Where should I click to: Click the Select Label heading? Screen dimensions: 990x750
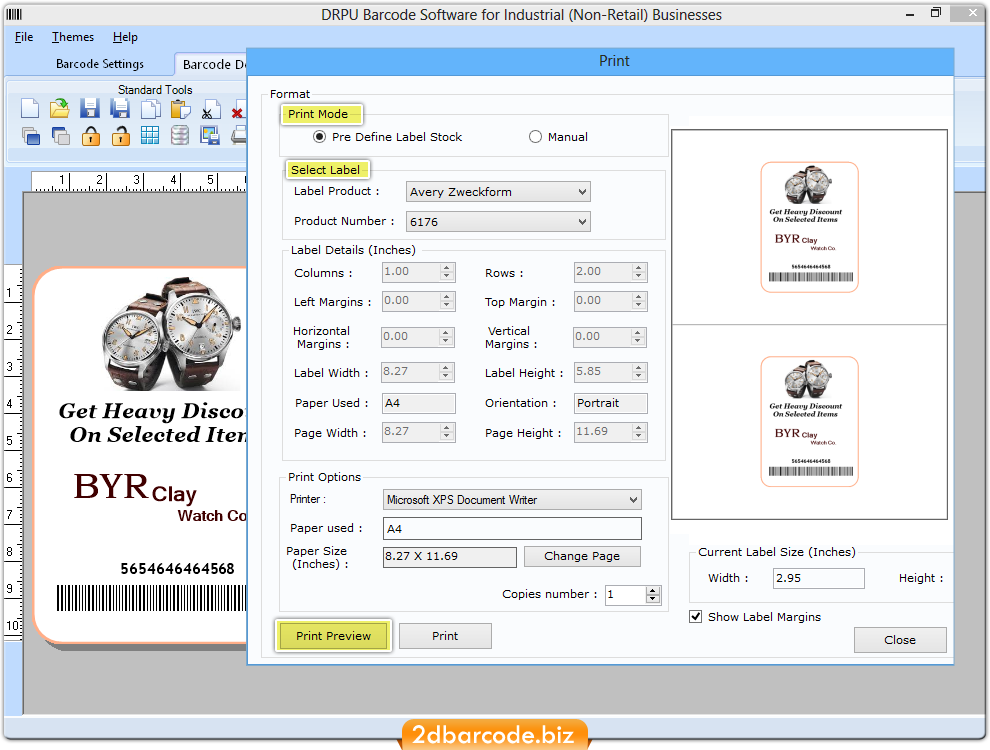coord(326,170)
